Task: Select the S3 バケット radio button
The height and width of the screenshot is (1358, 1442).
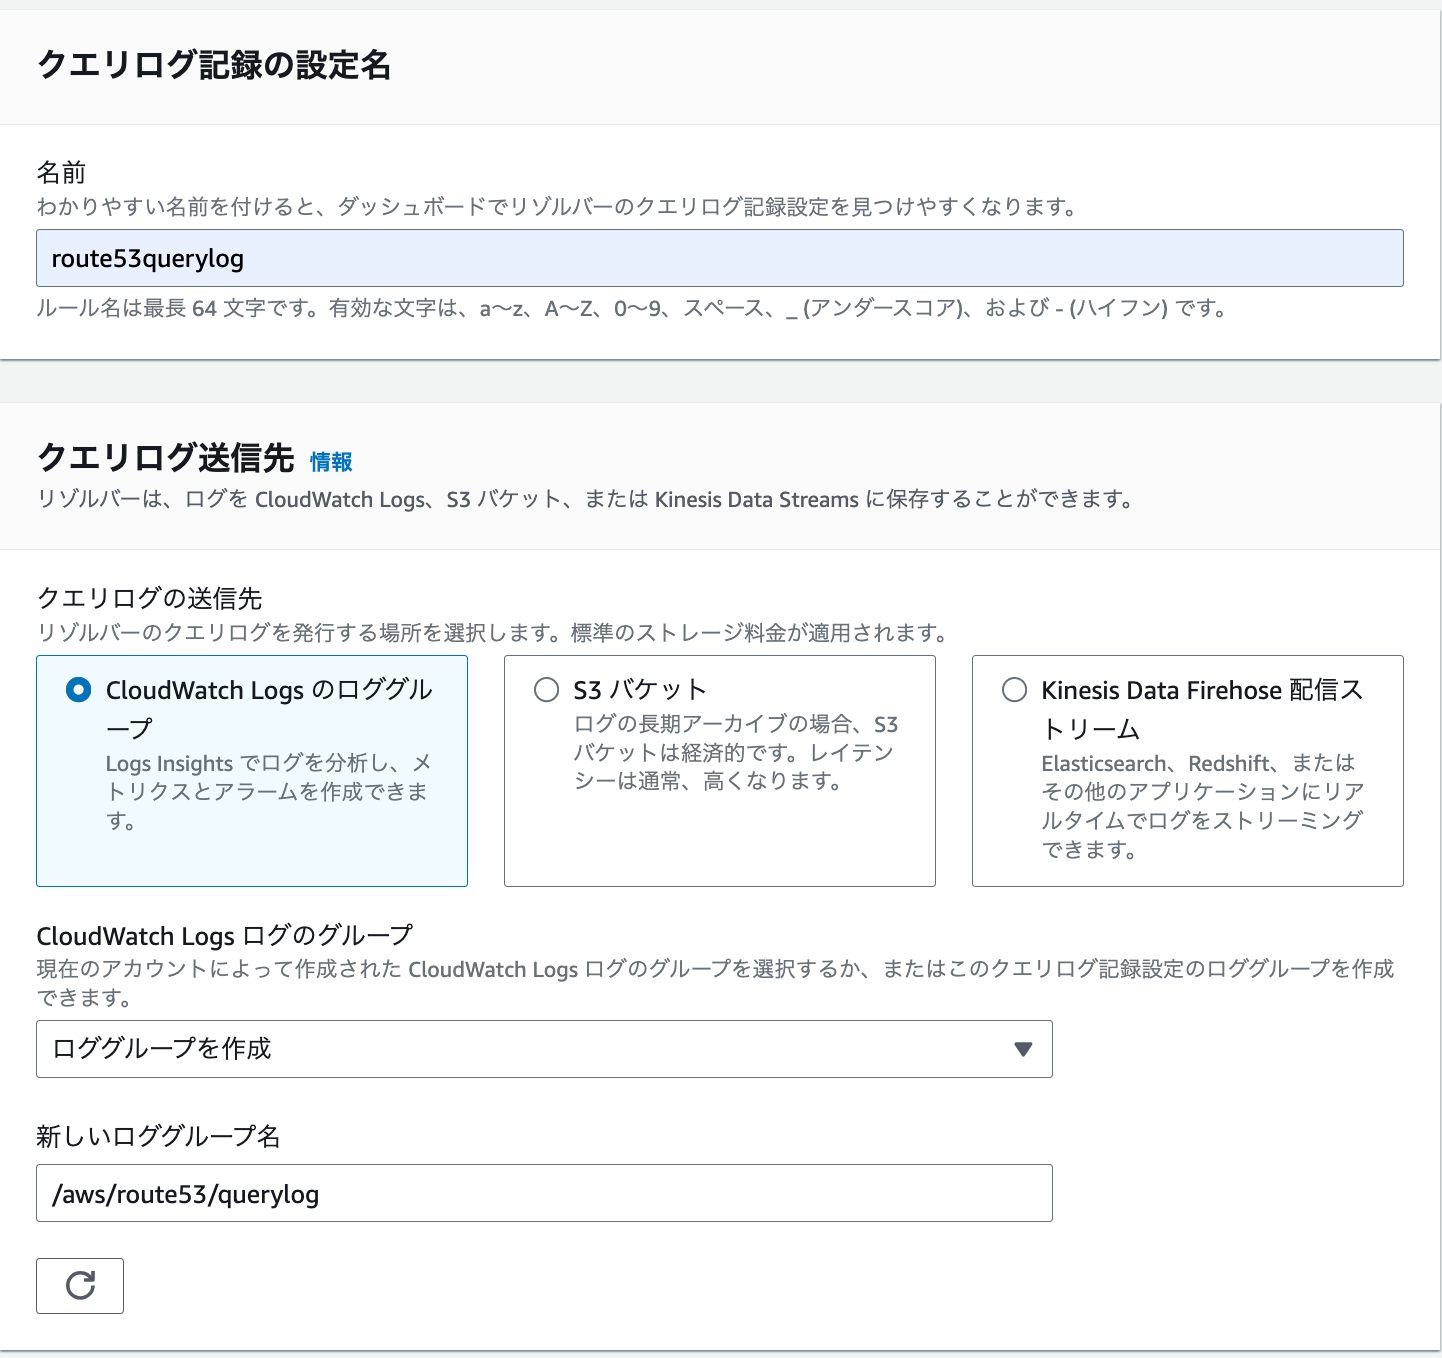Action: (x=546, y=690)
